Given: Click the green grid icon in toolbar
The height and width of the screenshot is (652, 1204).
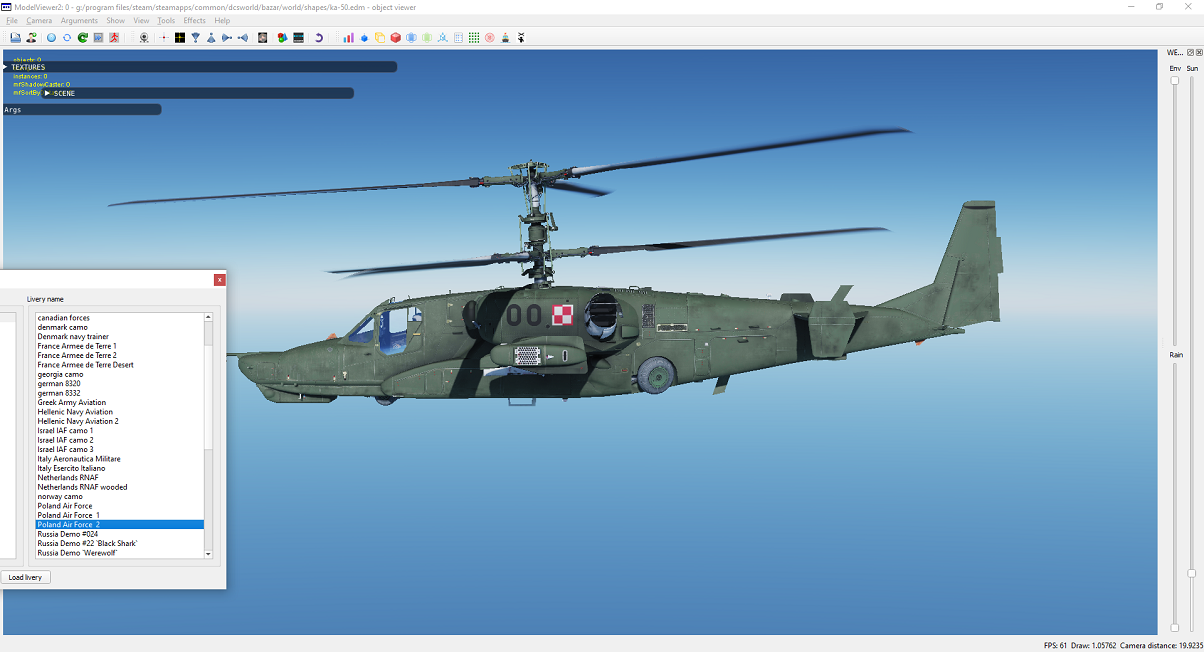Looking at the screenshot, I should (x=474, y=38).
